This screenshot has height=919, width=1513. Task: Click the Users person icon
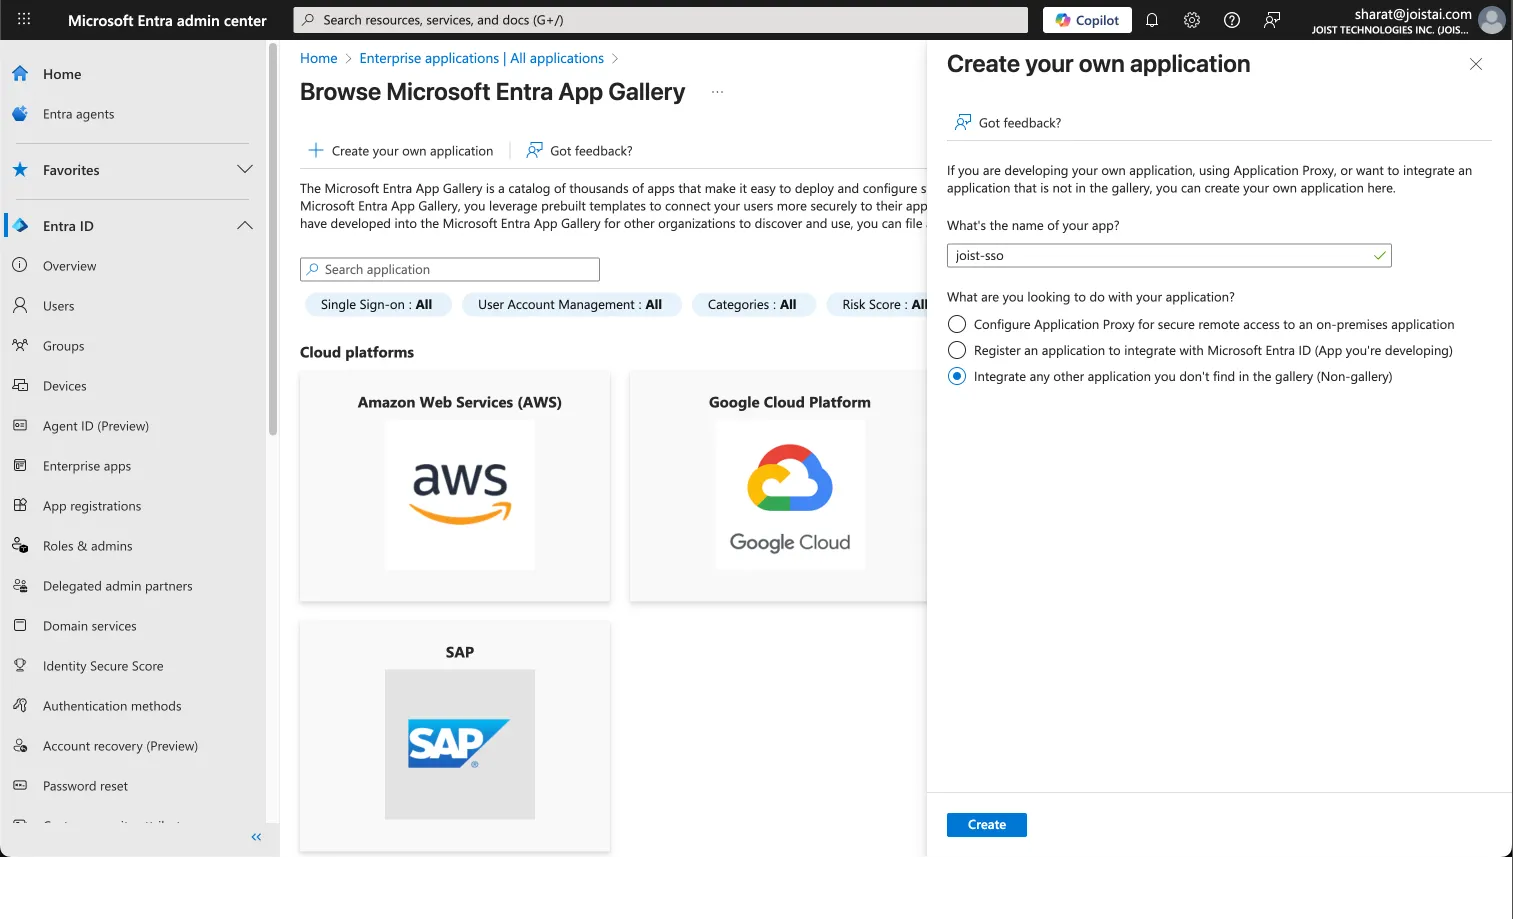20,305
